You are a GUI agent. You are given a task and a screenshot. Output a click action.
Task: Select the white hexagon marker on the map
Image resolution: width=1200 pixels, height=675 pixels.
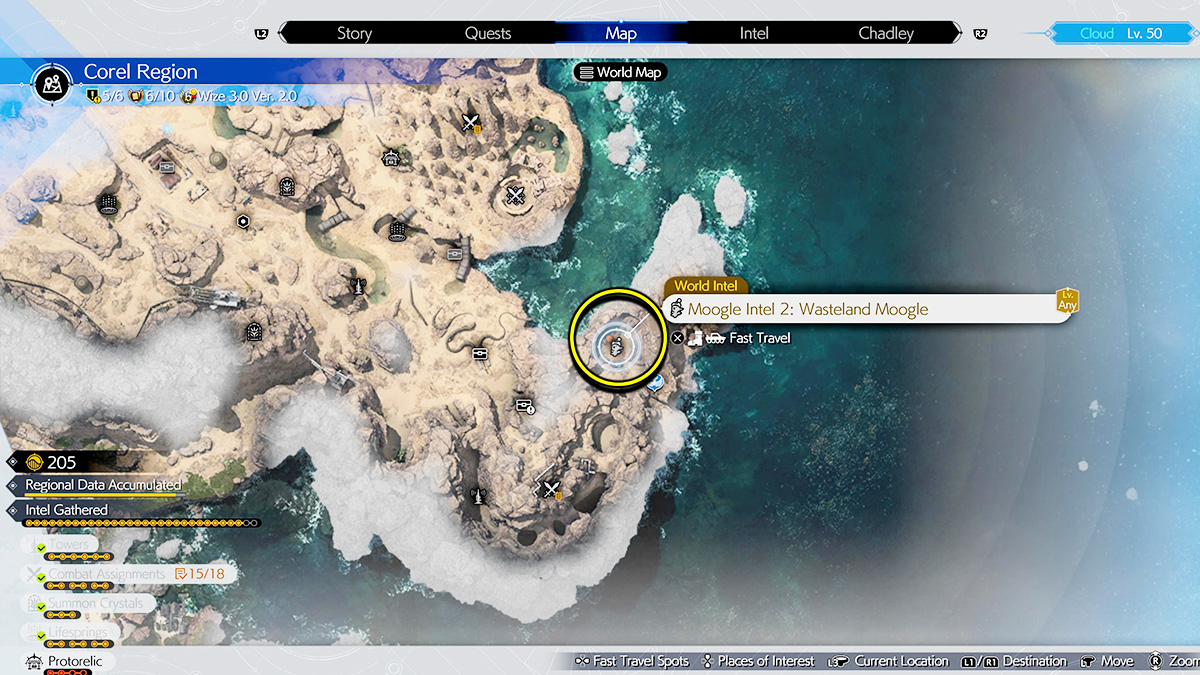click(x=242, y=221)
